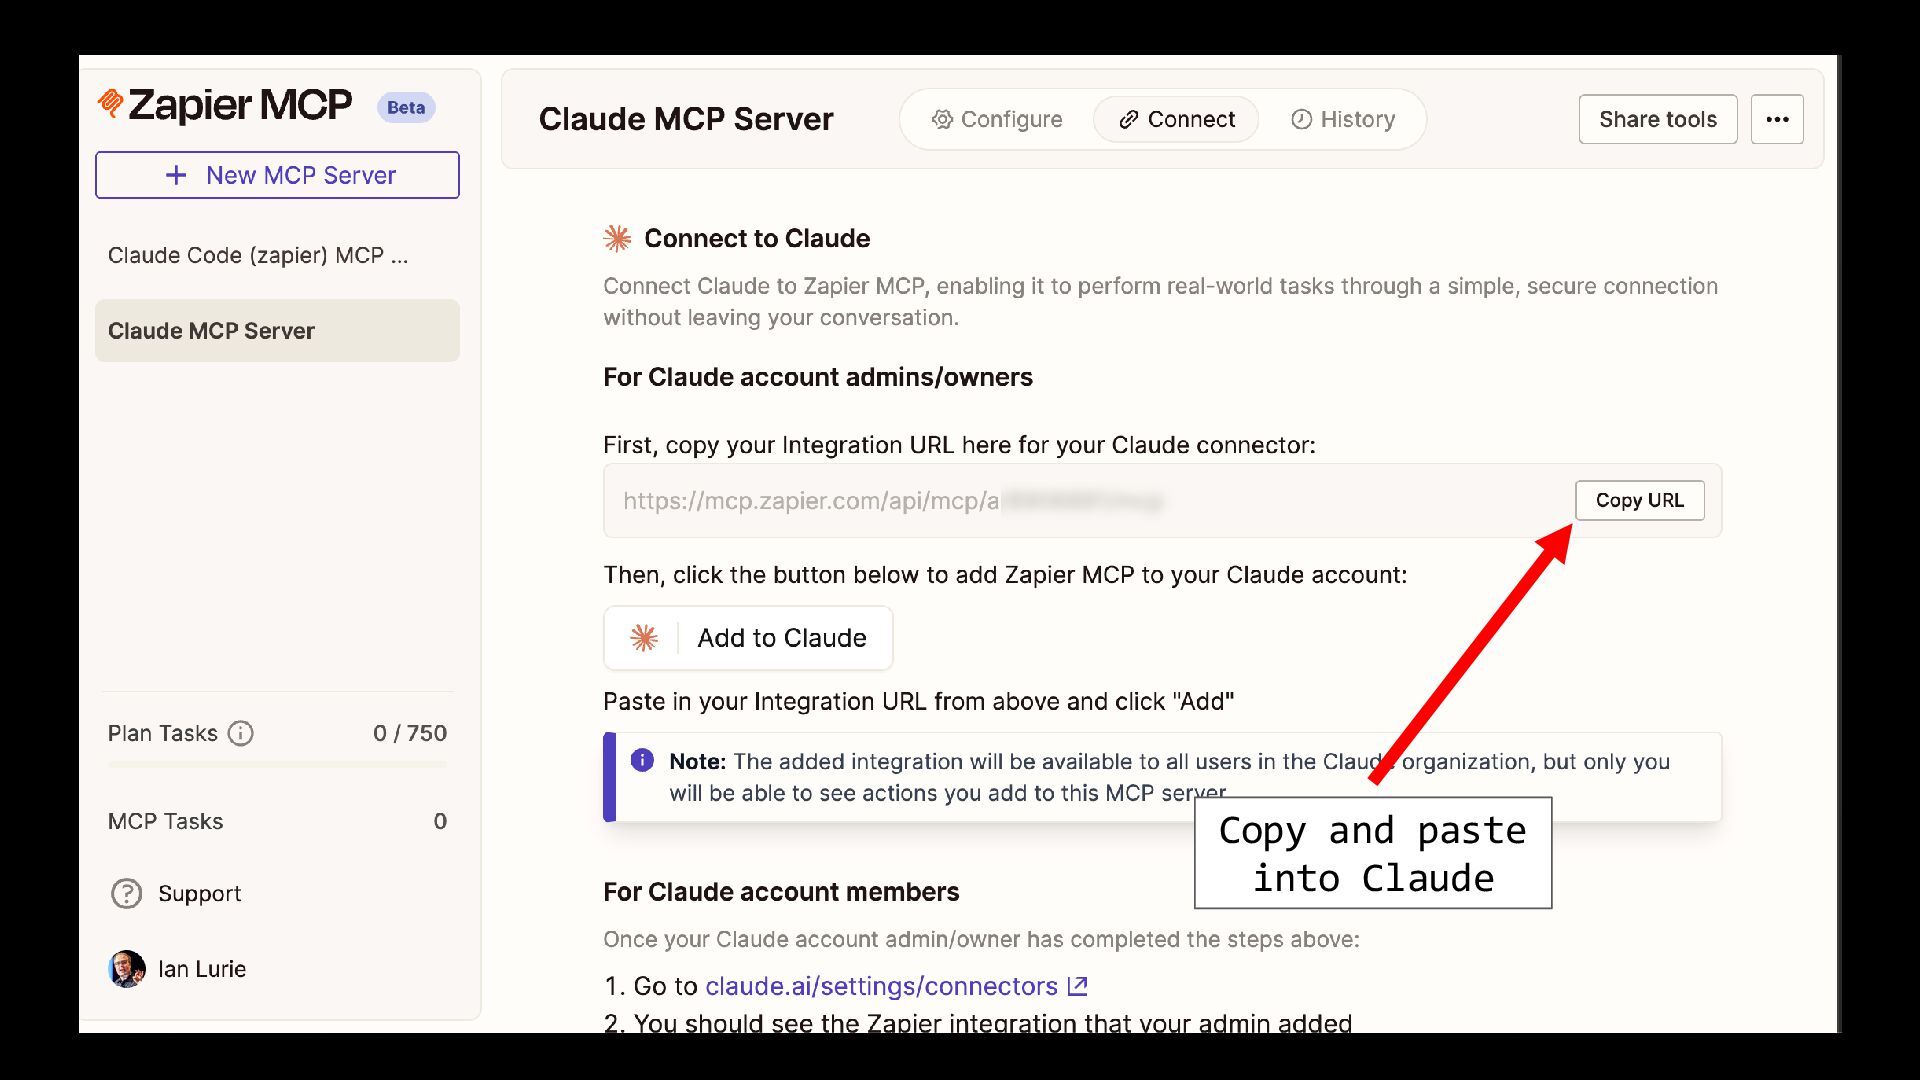Open the three-dot more options menu
This screenshot has height=1080, width=1920.
click(x=1777, y=119)
